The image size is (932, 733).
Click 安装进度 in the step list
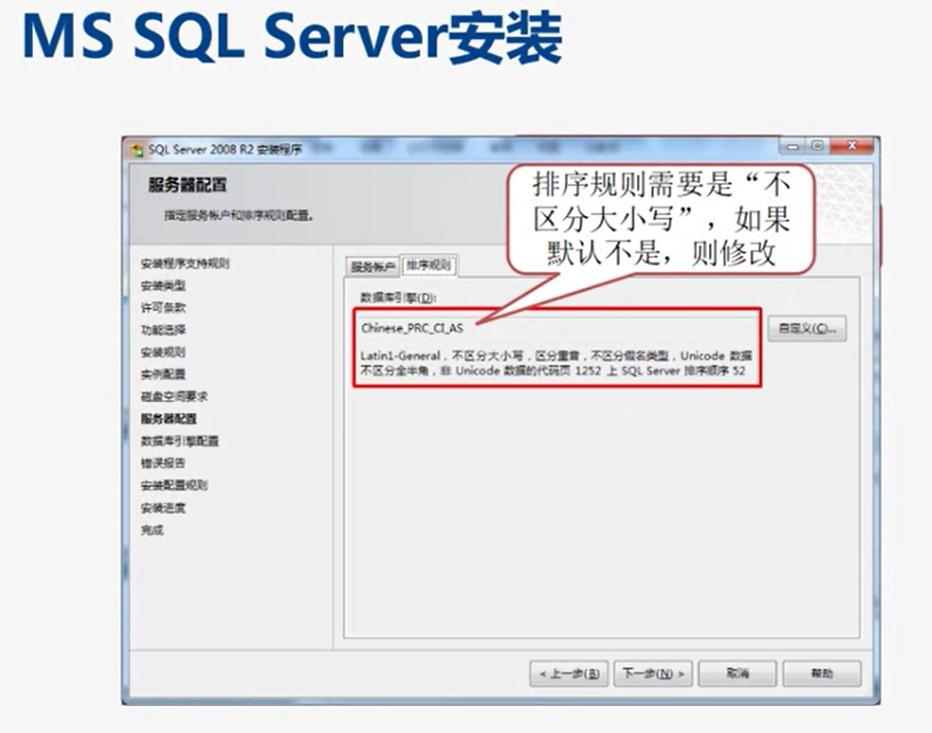point(163,507)
